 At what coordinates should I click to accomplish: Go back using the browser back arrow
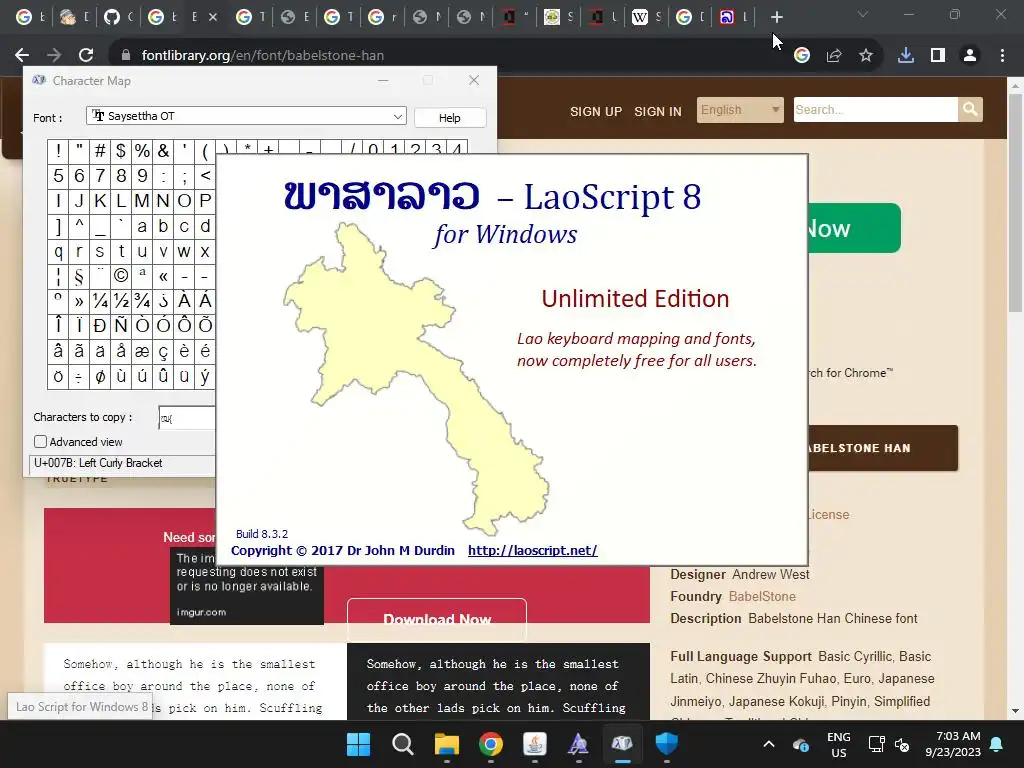(22, 56)
